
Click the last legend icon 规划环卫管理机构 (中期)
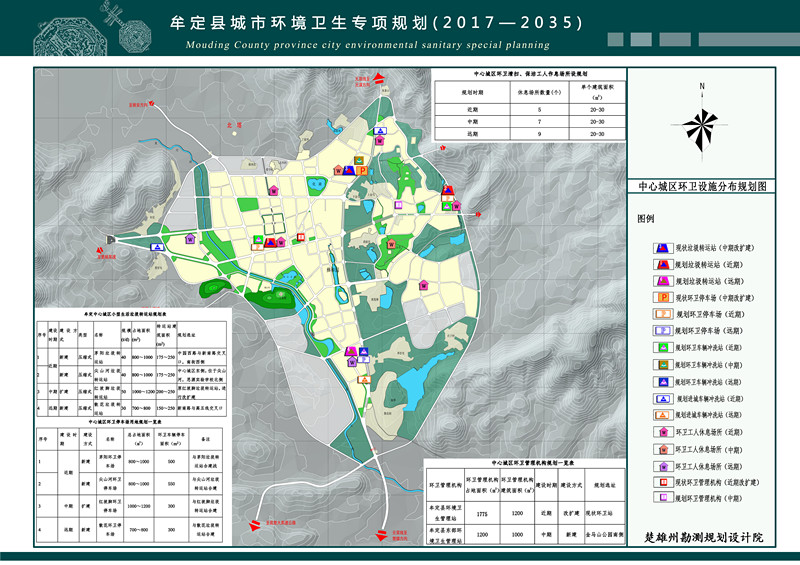[x=662, y=498]
